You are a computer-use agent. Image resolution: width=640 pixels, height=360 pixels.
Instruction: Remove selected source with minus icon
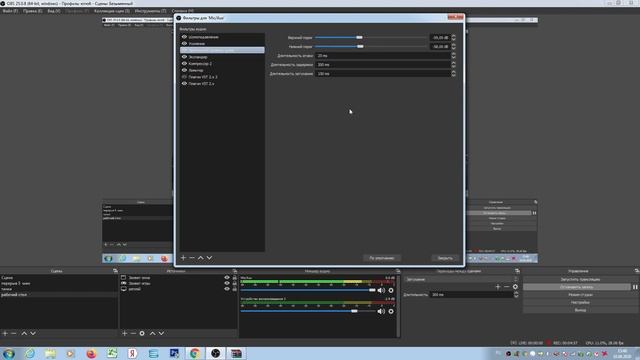[133, 333]
